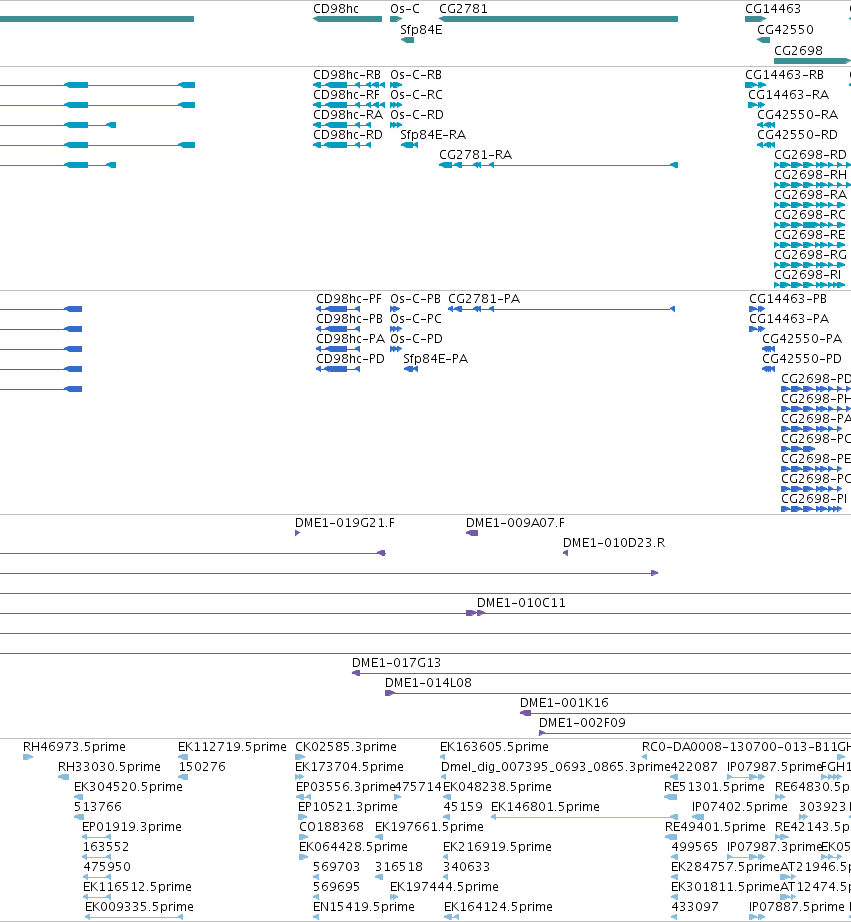Click transcript CG2698-RI

point(809,285)
